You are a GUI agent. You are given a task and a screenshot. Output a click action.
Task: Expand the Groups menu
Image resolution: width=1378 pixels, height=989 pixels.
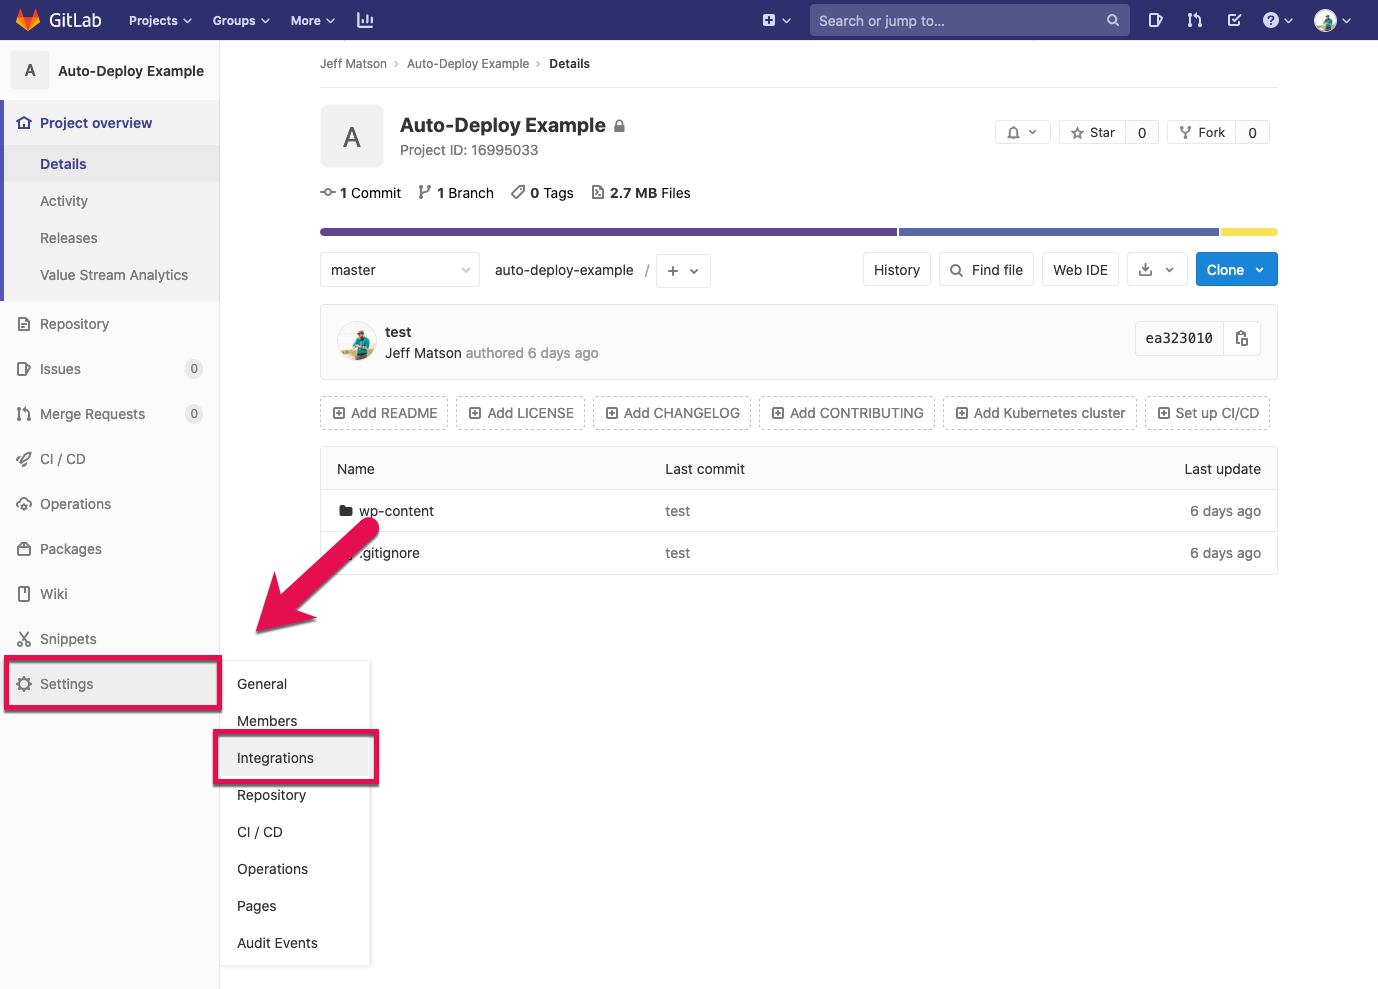[x=241, y=20]
